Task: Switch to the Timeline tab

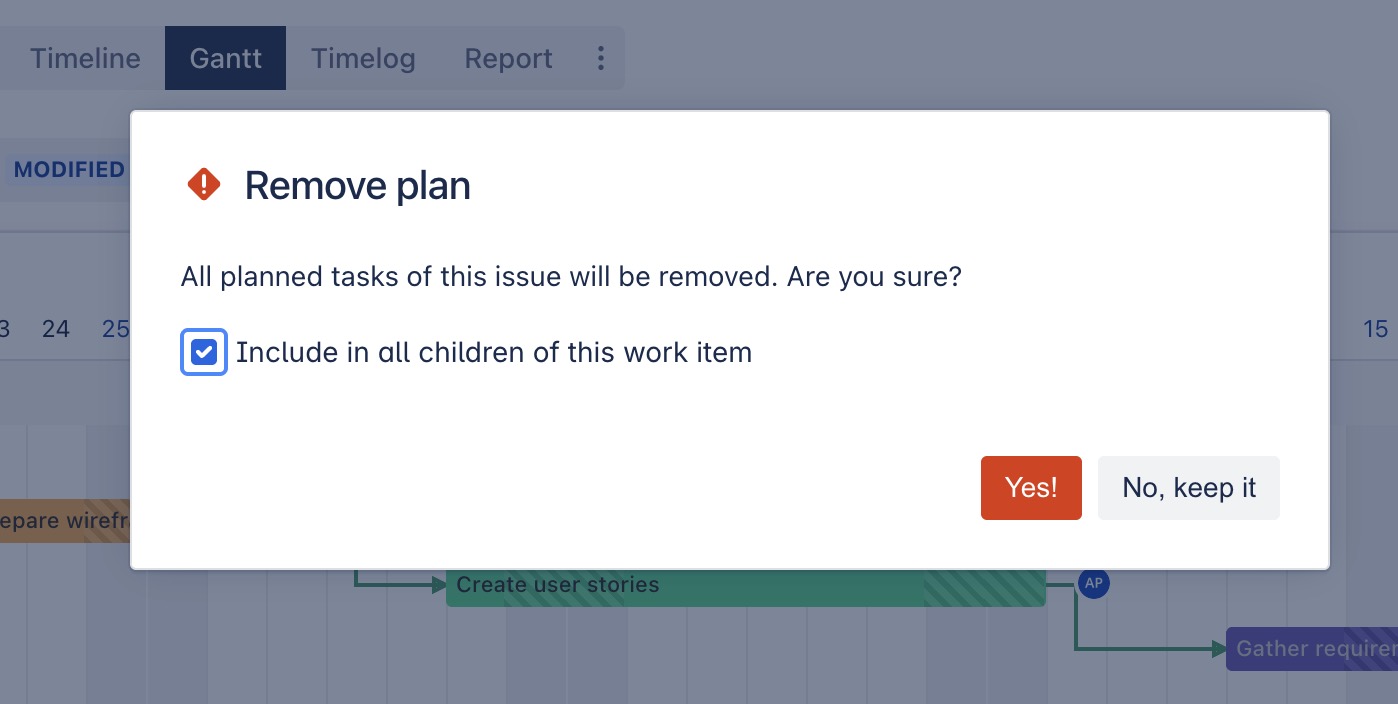Action: click(85, 58)
